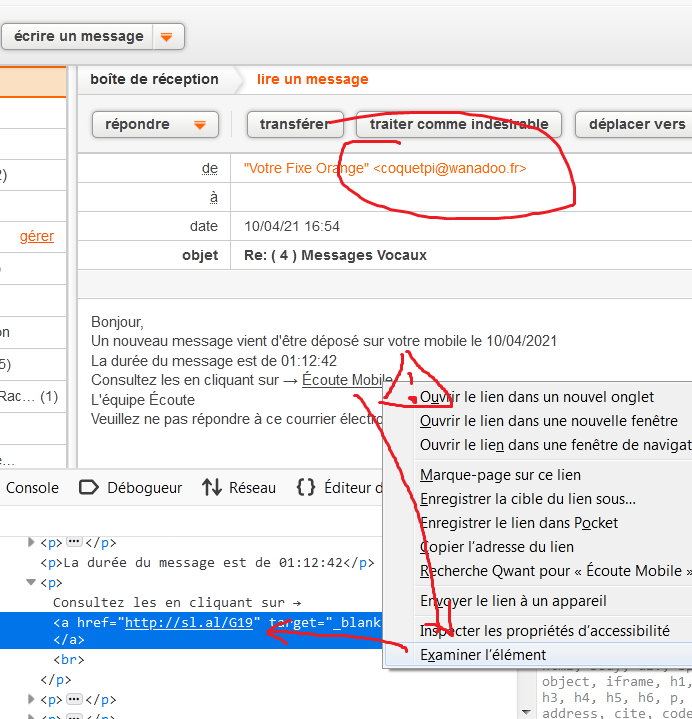Click the à field label
Screen dimensions: 692x719
pyautogui.click(x=214, y=198)
